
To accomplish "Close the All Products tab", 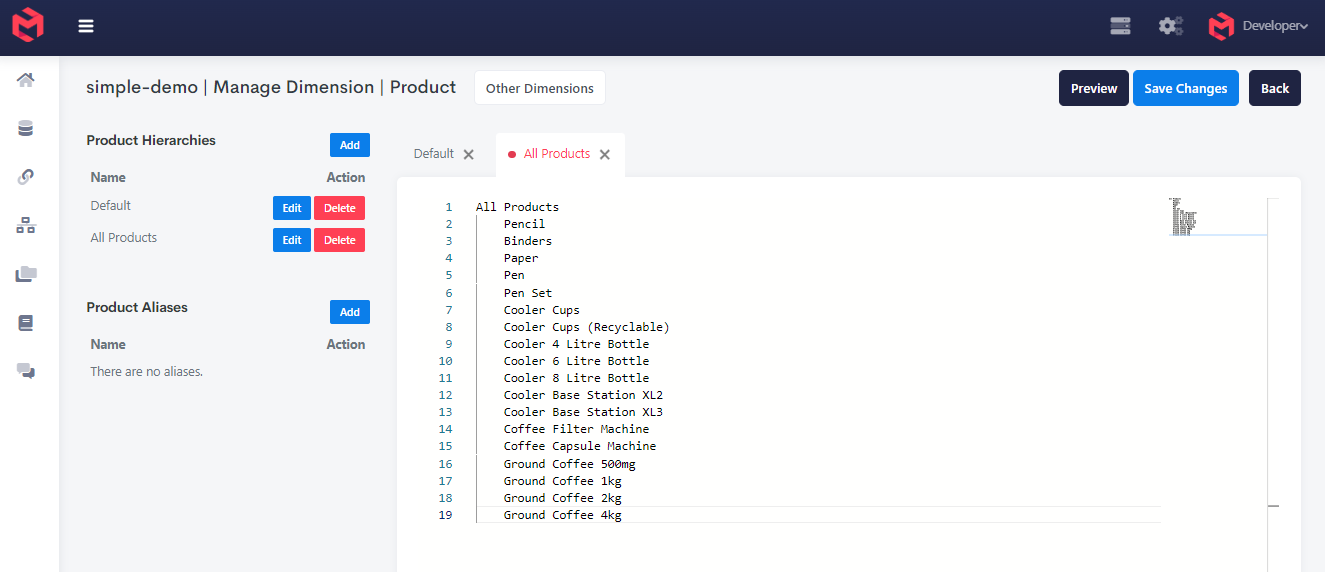I will tap(605, 155).
